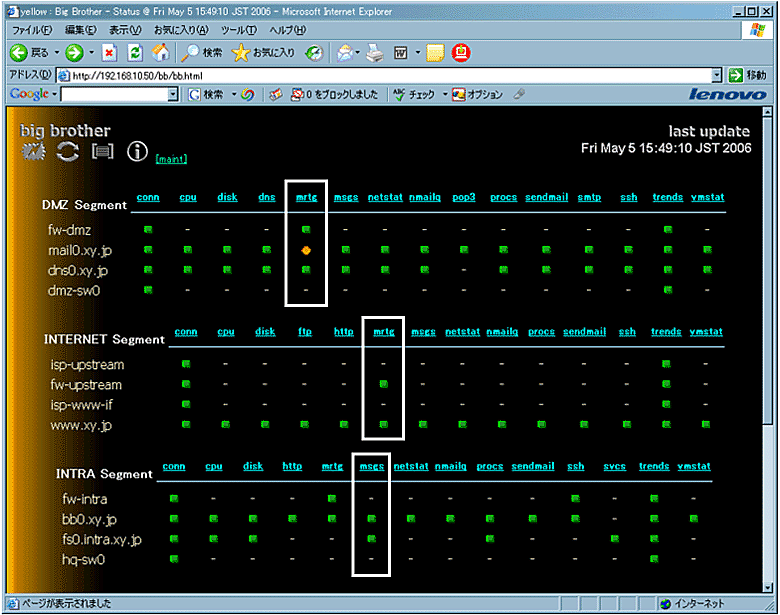780x615 pixels.
Task: Click the 移動 (Go) button
Action: 747,75
